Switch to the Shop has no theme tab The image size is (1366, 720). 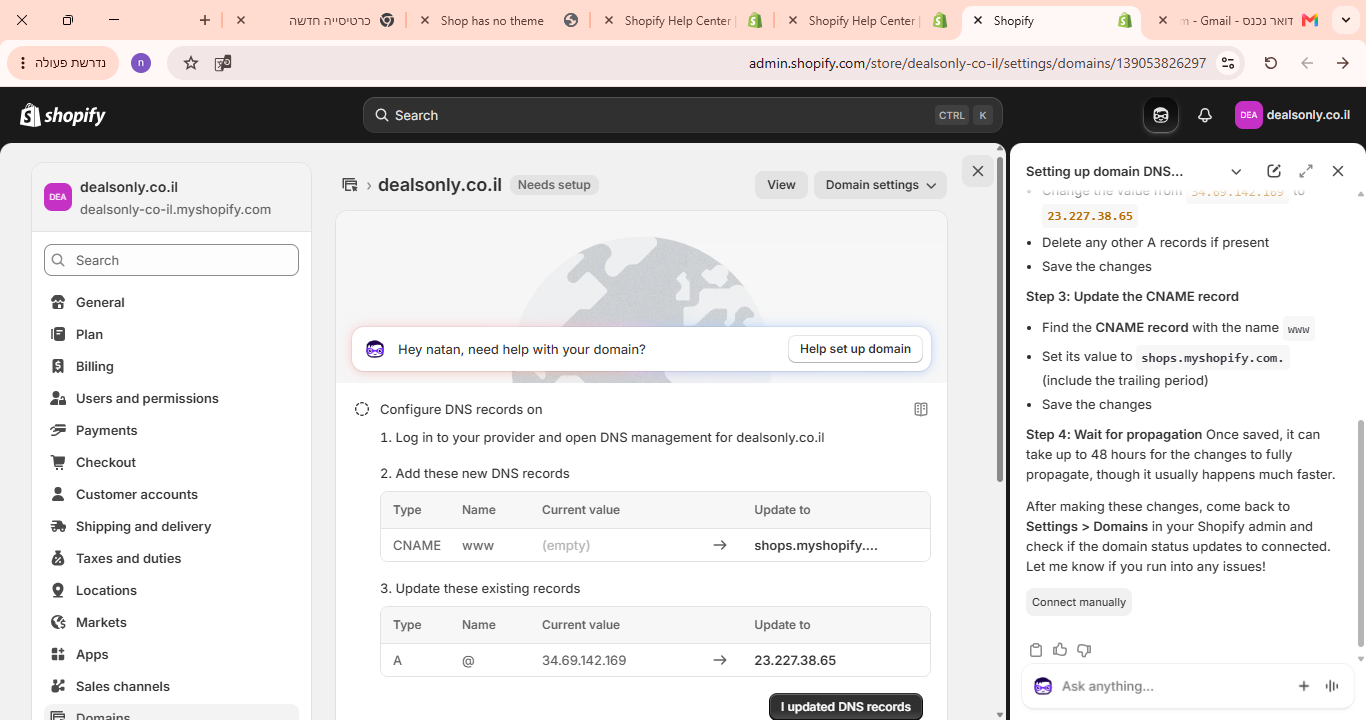point(498,20)
